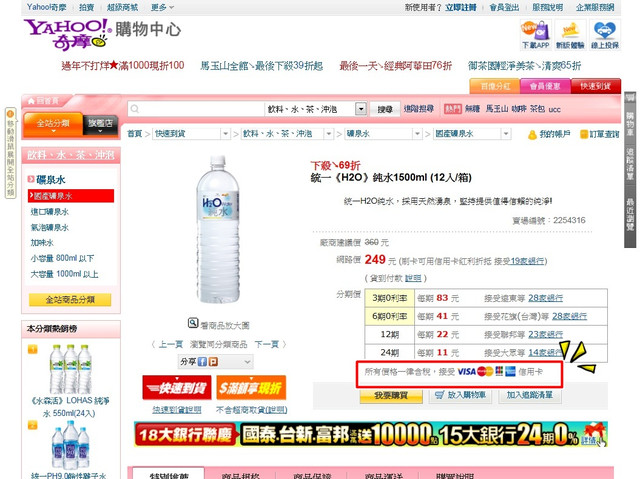This screenshot has width=640, height=479.
Task: Click the 加入追蹤清單 button
Action: click(x=529, y=395)
